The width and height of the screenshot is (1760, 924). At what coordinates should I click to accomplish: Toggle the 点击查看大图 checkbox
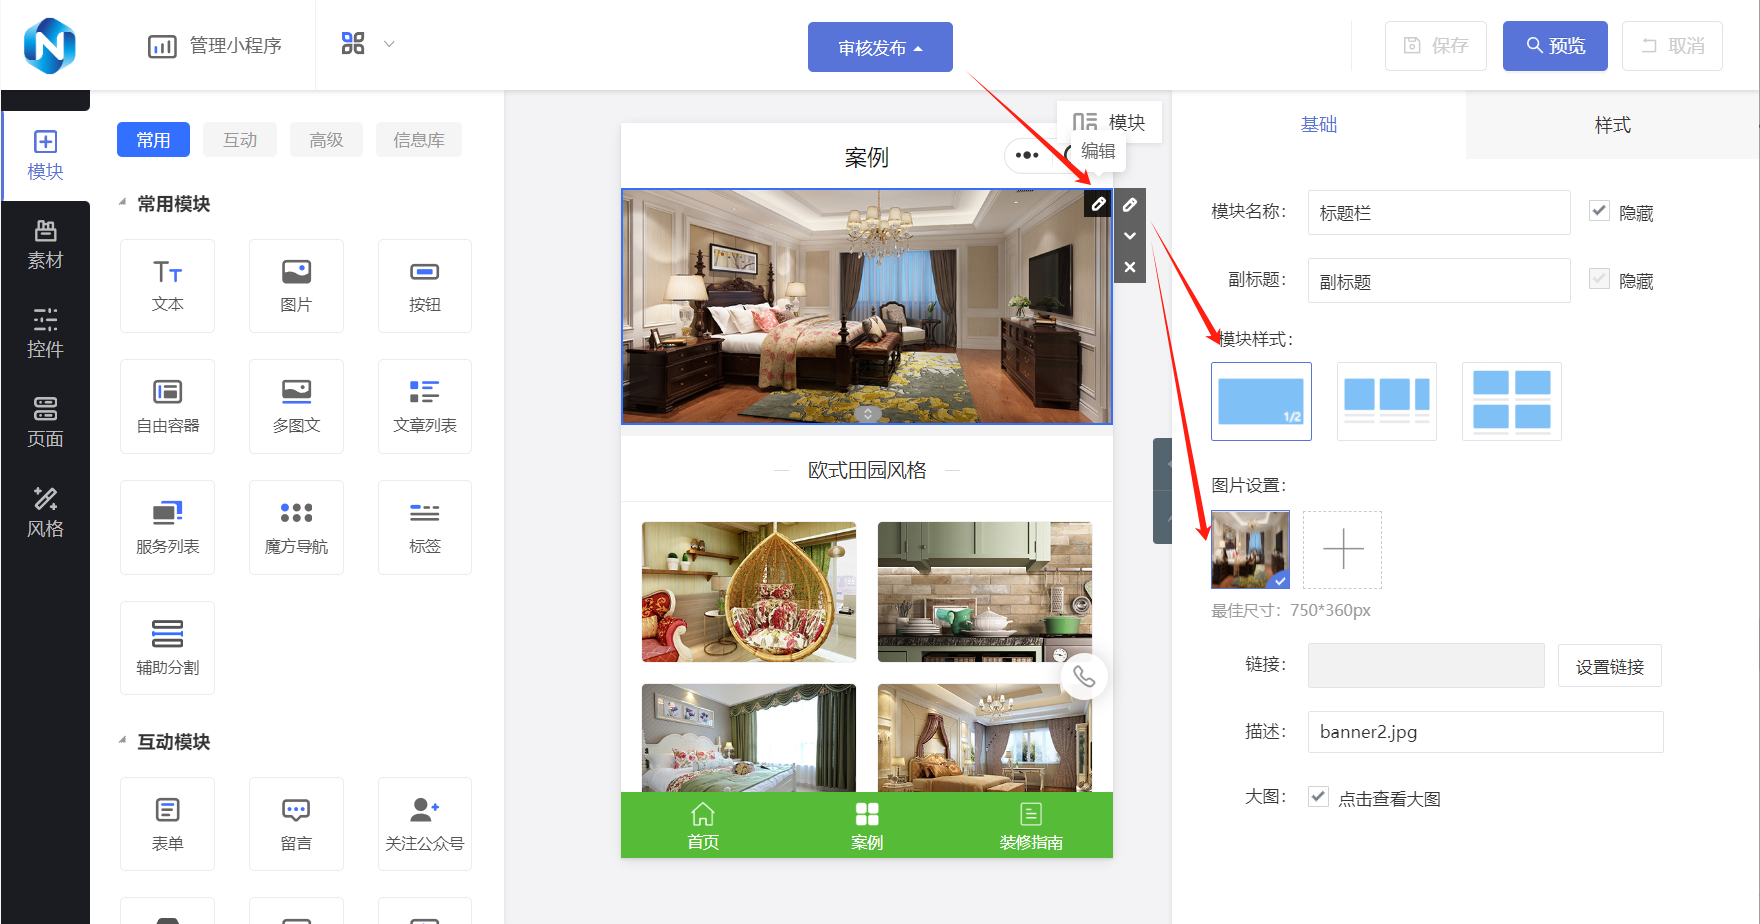(1319, 797)
